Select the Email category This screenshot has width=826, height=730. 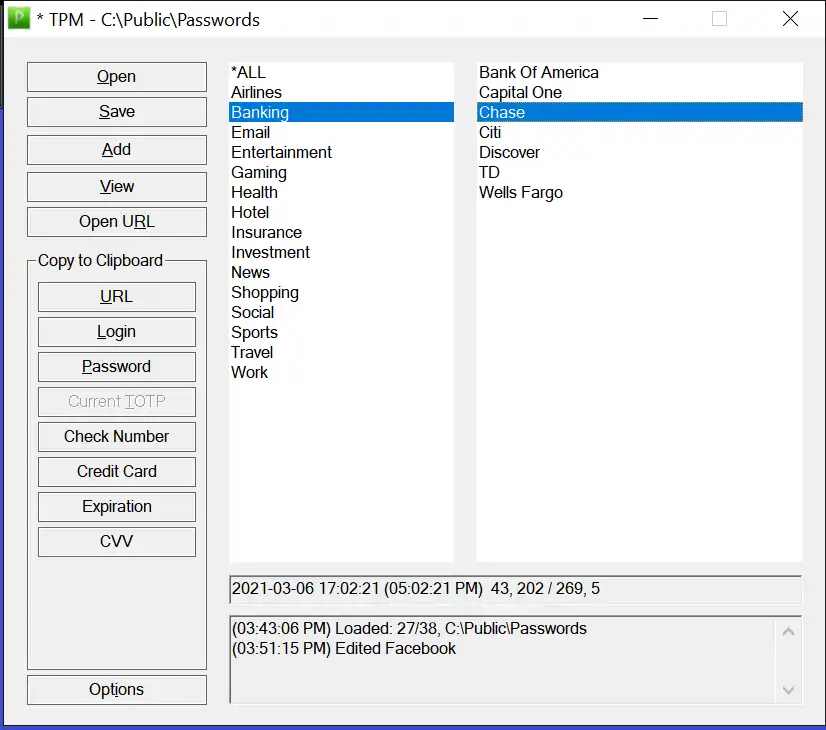[x=341, y=132]
